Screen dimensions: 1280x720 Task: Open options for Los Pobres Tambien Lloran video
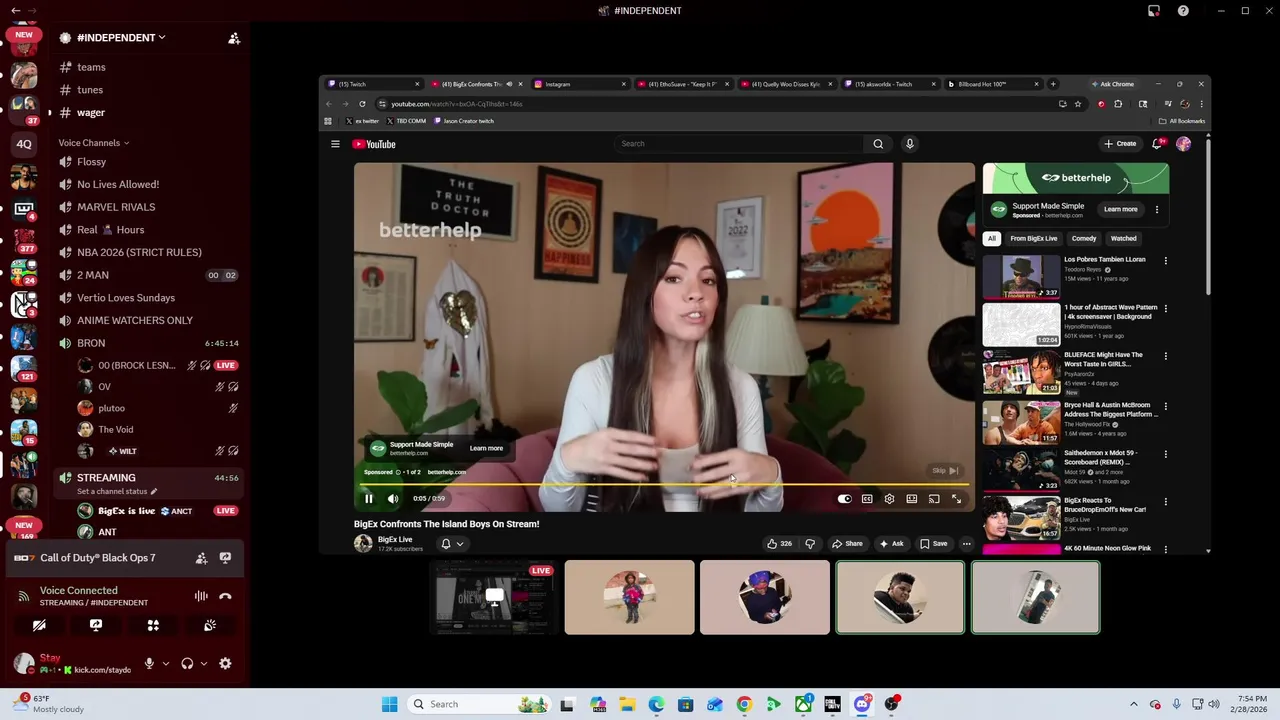1165,261
